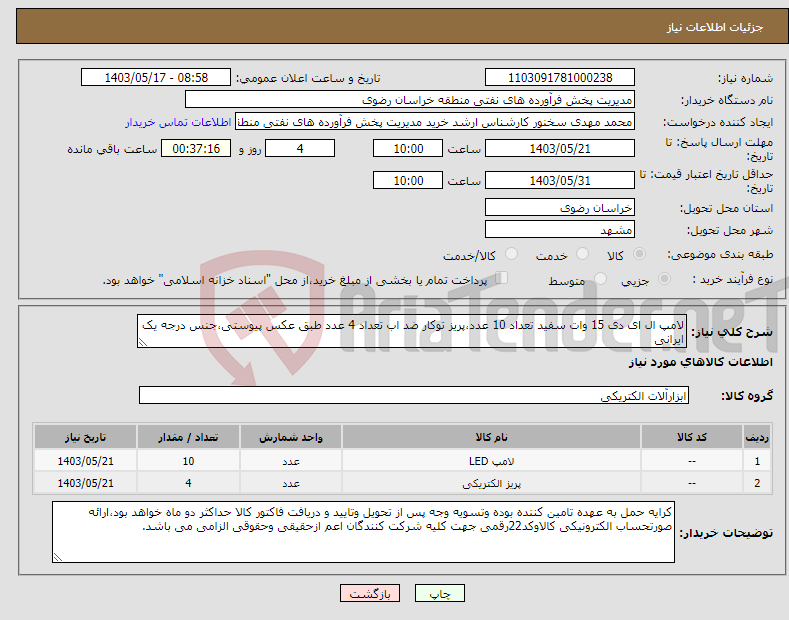
Task: Click the quantity cell showing 10
Action: (x=188, y=461)
